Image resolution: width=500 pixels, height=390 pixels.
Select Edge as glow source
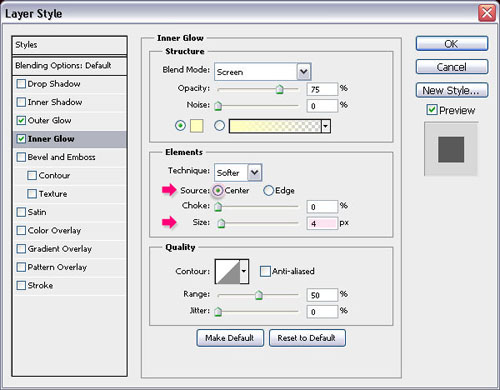click(268, 190)
